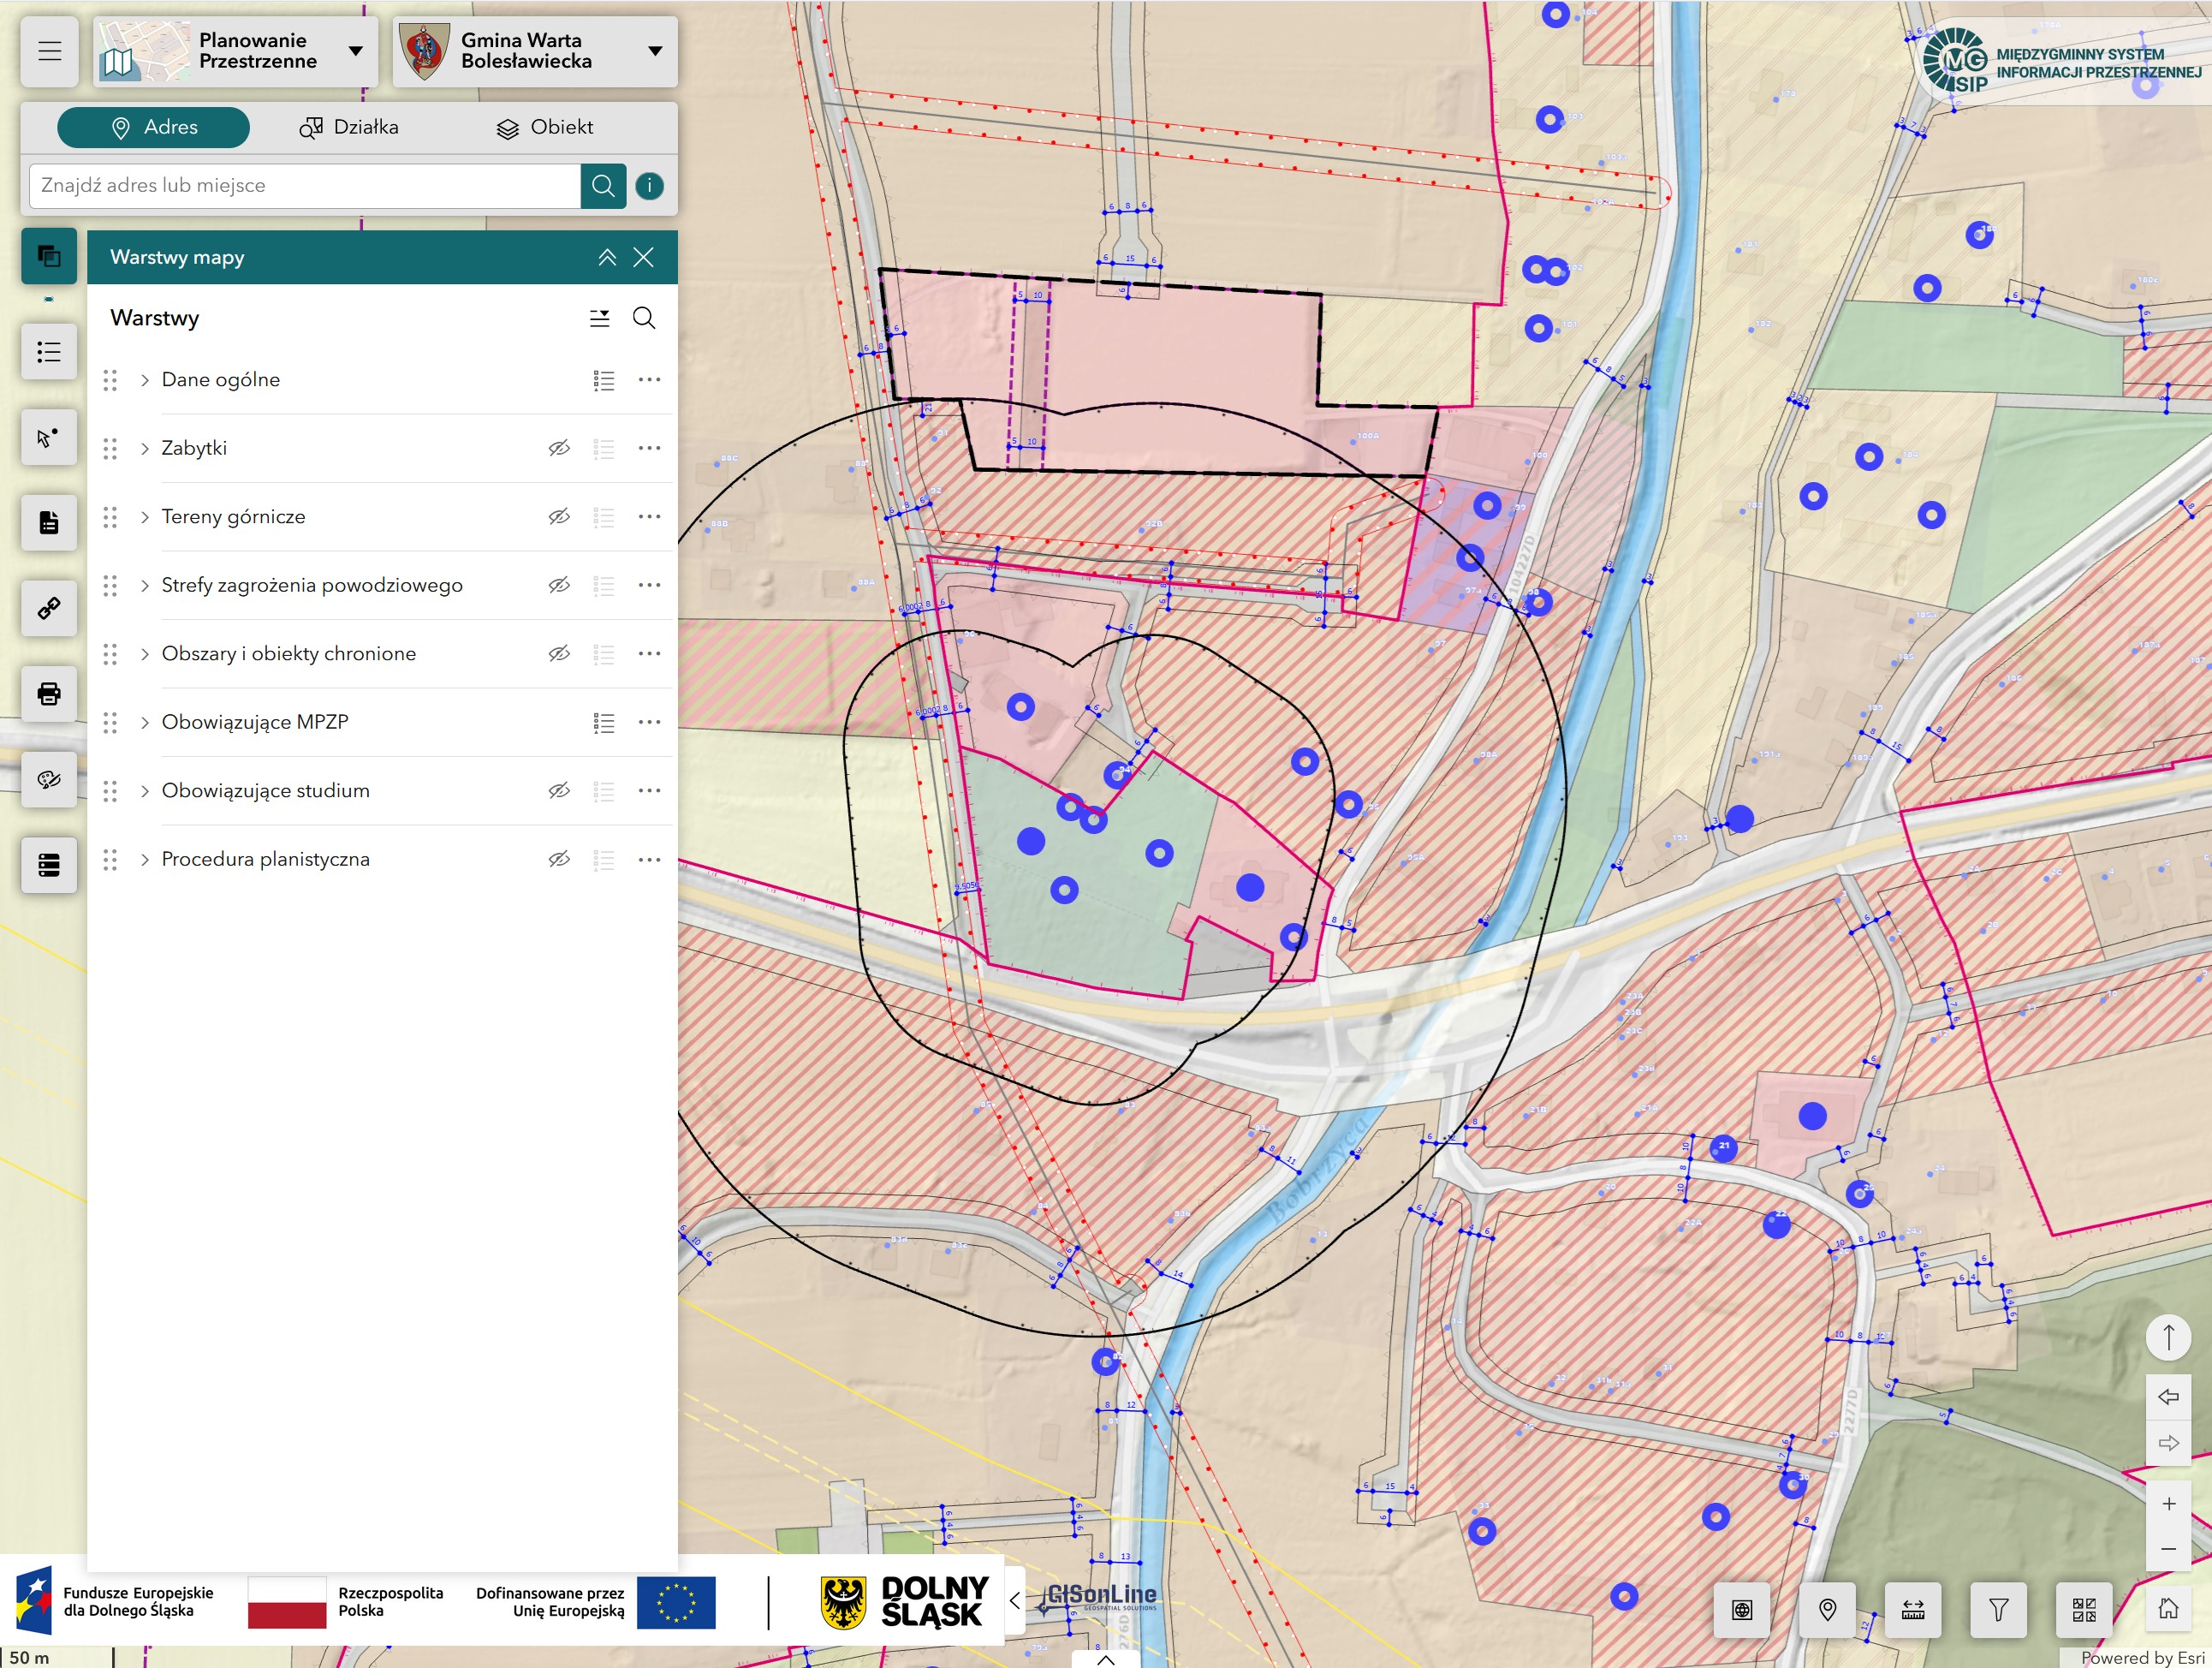Collapse the Warstwy mapy panel
Screen dimensions: 2212x1668
[607, 258]
